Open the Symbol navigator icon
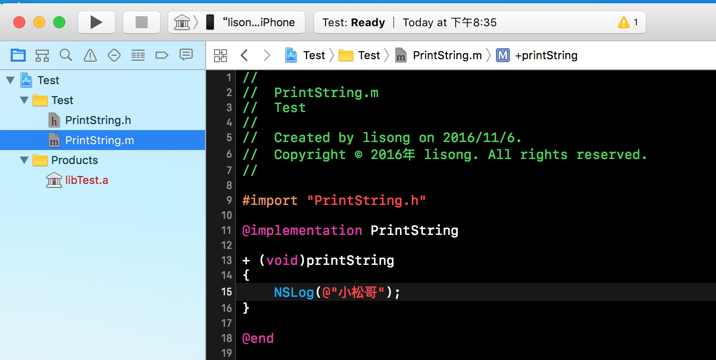This screenshot has width=716, height=360. (x=42, y=56)
